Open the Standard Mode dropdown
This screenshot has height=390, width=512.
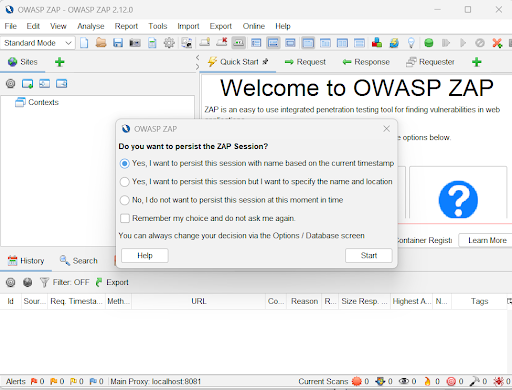click(38, 43)
